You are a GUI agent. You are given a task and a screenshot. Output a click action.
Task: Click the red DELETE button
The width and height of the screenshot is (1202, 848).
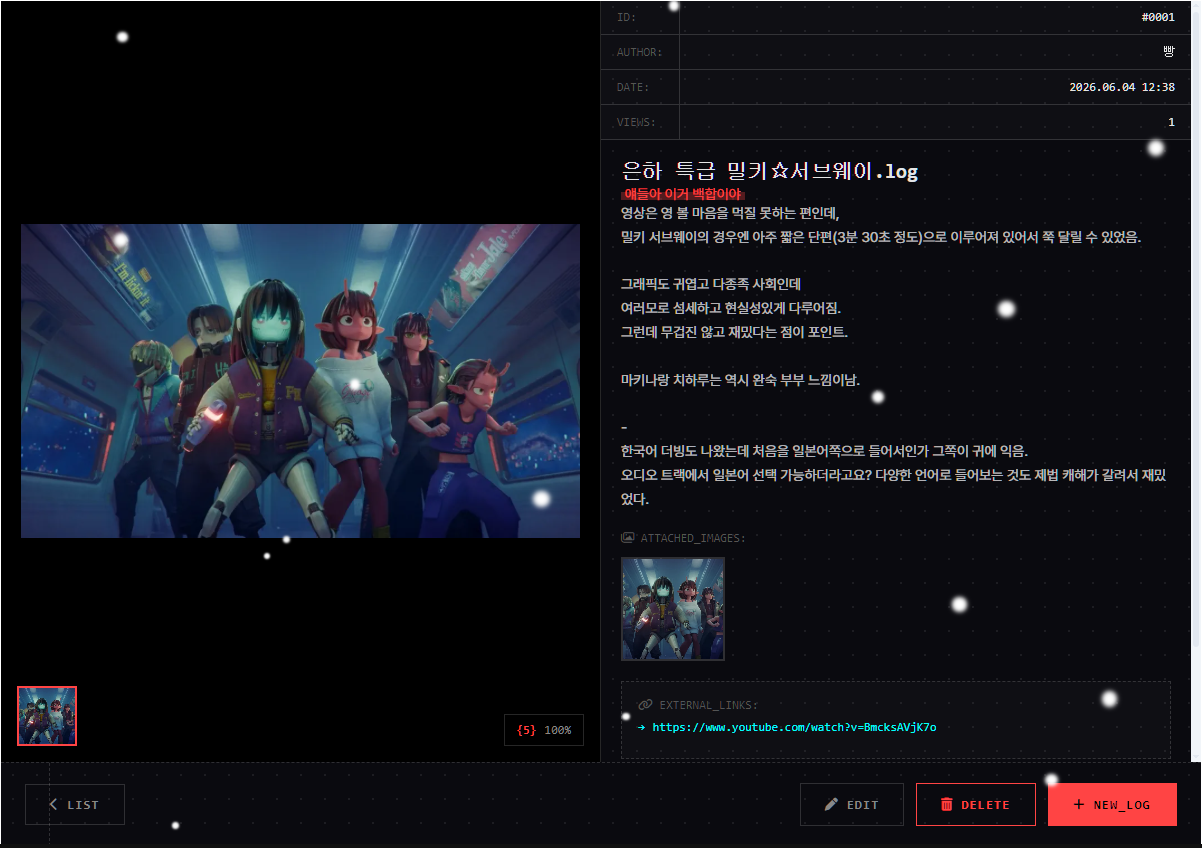tap(975, 804)
